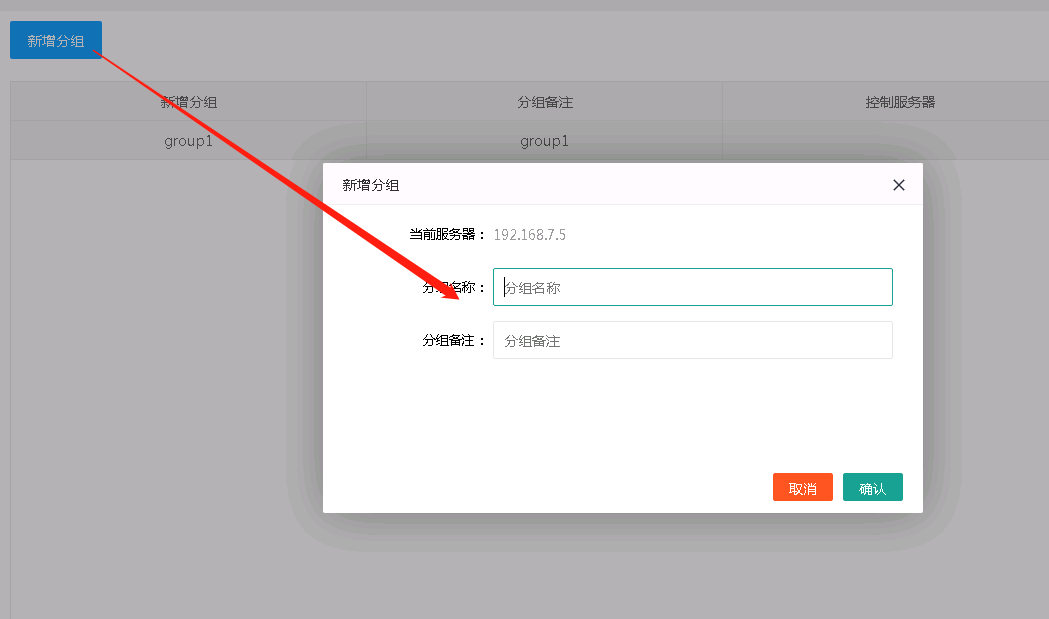Viewport: 1049px width, 619px height.
Task: Select the 控制服务器 column header
Action: tap(900, 102)
